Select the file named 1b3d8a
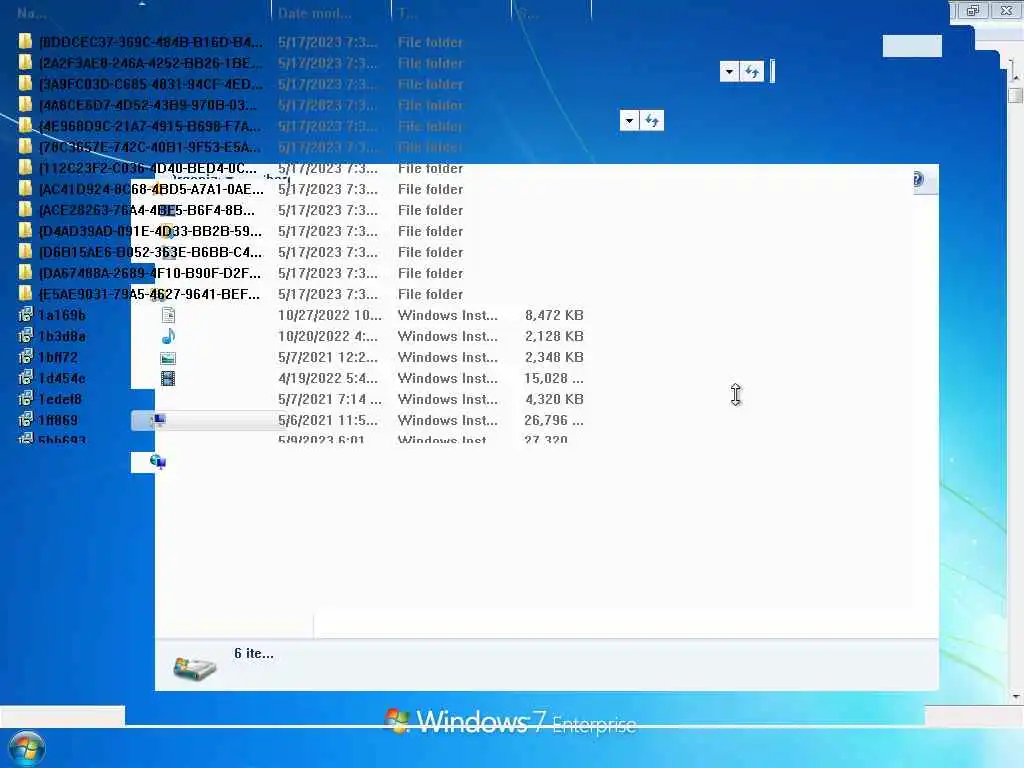This screenshot has height=768, width=1024. [x=62, y=336]
